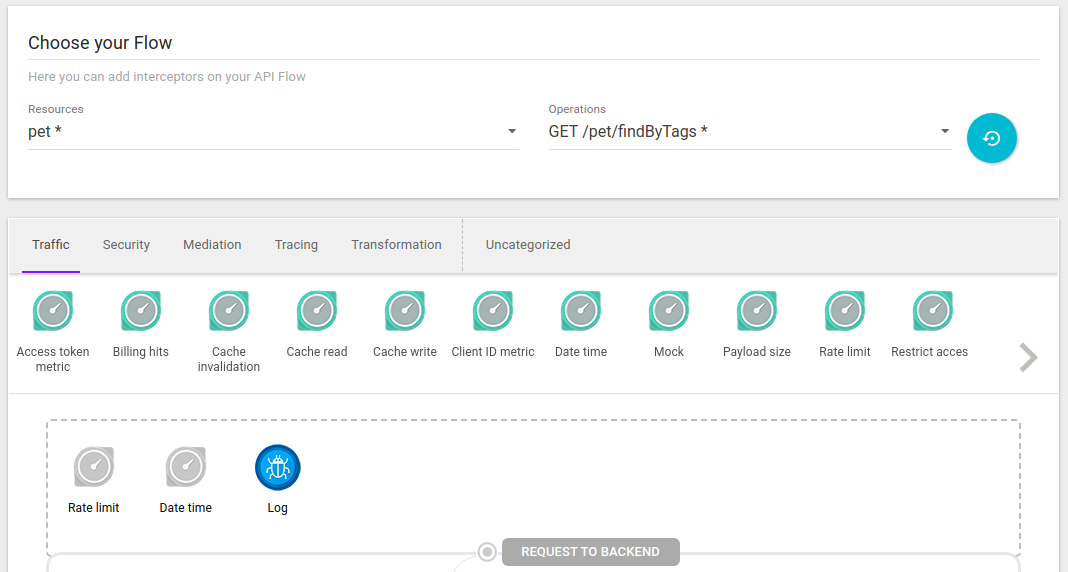Click the Client ID metric interceptor icon
1068x572 pixels.
493,311
